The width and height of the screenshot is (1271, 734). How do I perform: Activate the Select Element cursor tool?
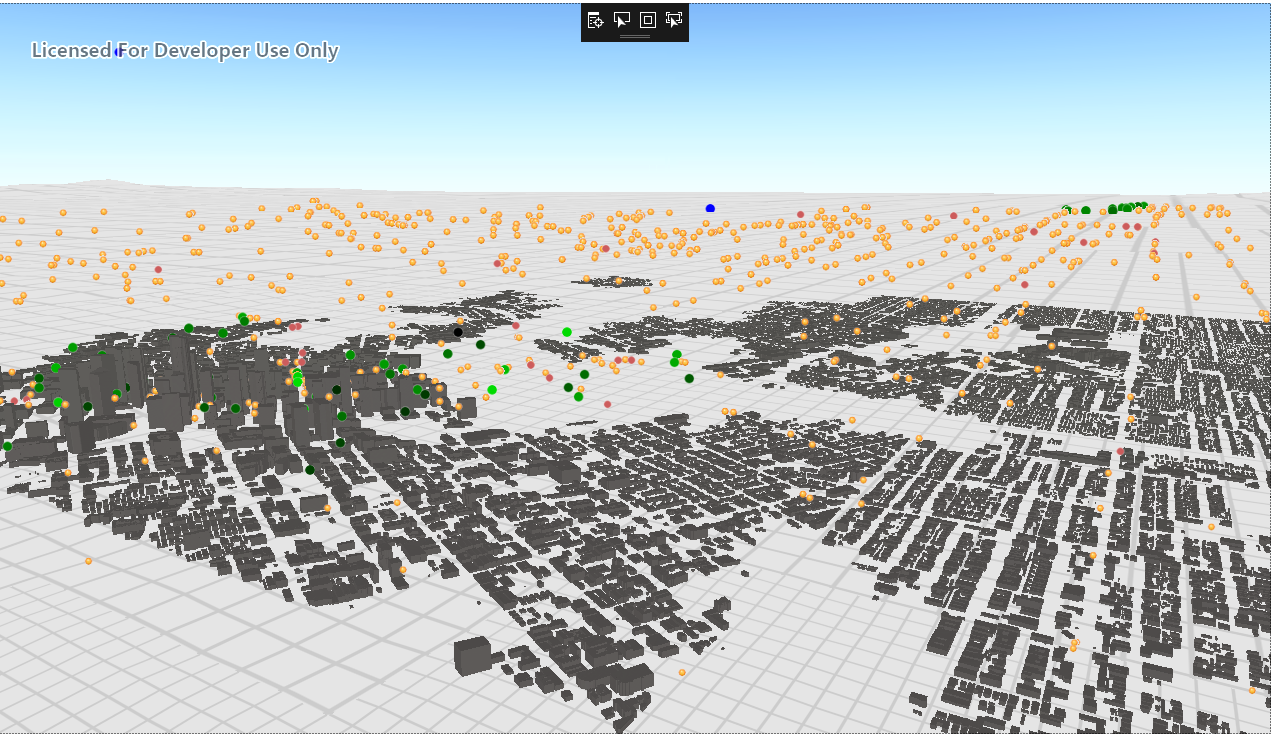click(622, 20)
